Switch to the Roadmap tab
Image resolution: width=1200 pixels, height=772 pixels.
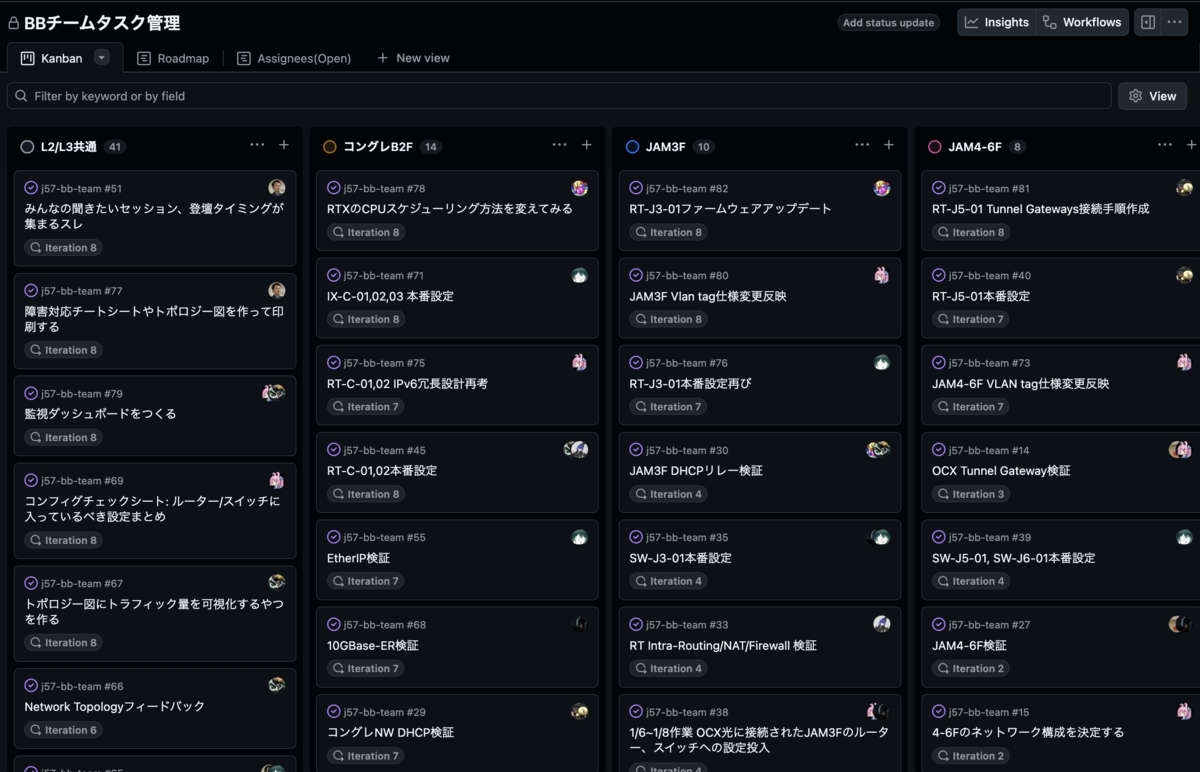pyautogui.click(x=173, y=58)
